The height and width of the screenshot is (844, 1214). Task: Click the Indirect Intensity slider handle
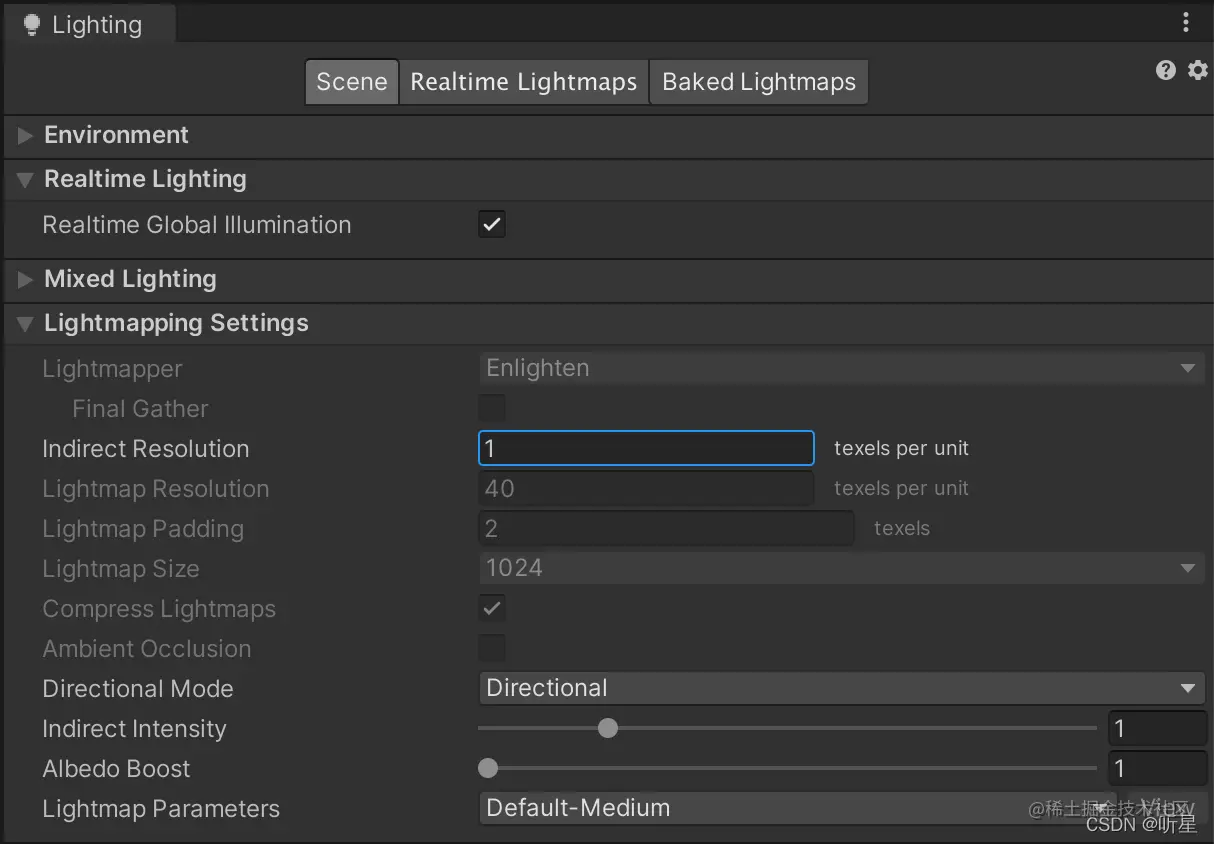point(607,728)
